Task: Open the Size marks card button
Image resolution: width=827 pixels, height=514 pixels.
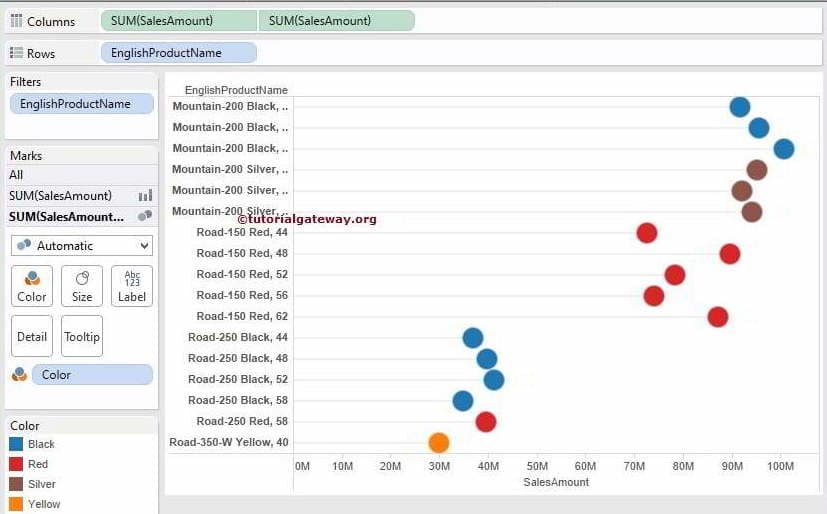Action: pos(82,286)
